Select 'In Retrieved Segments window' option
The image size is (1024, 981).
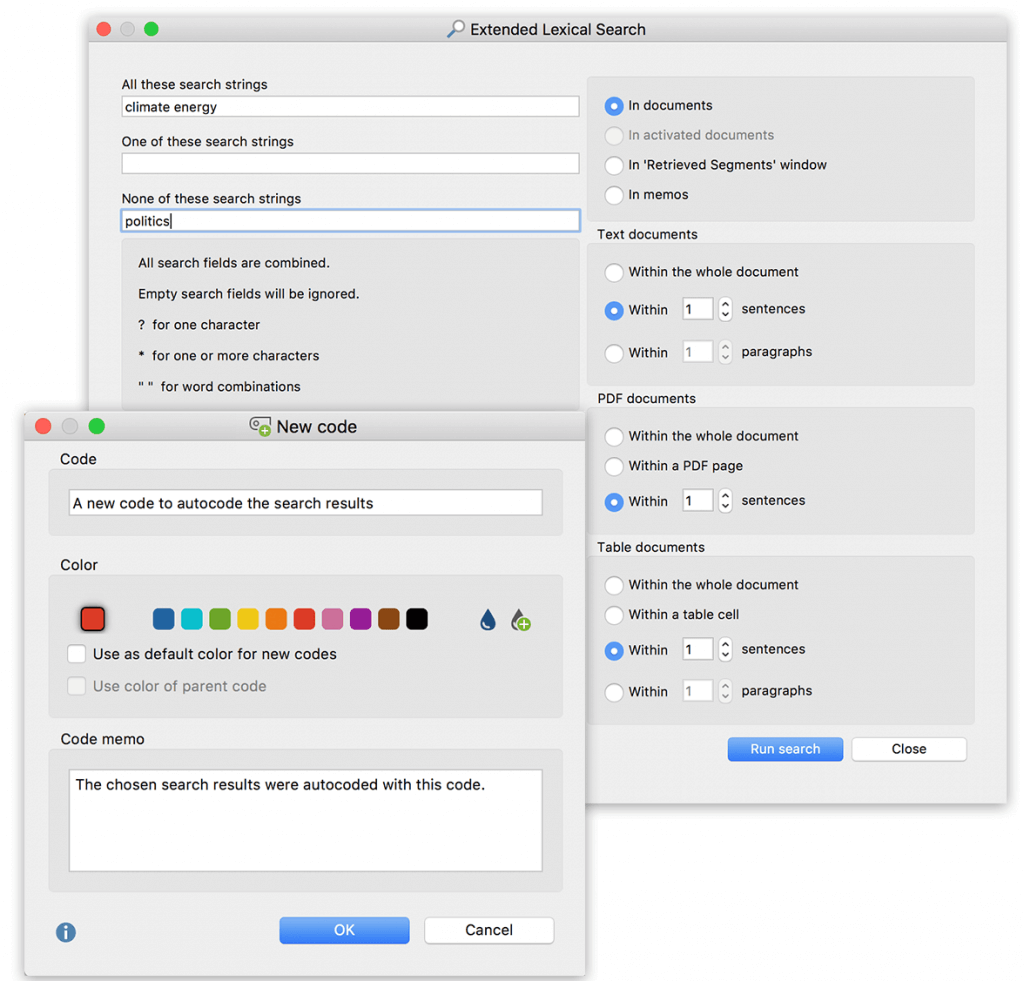pos(614,165)
